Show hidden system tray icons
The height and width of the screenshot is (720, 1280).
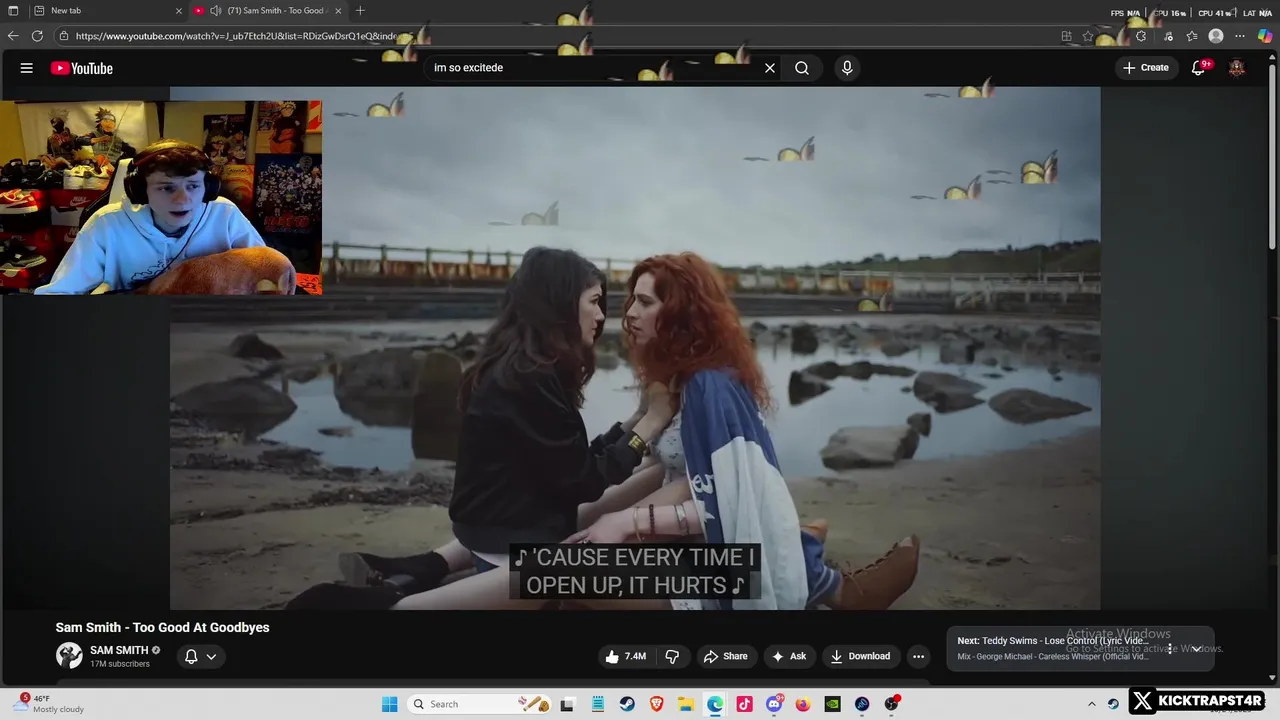click(1091, 704)
